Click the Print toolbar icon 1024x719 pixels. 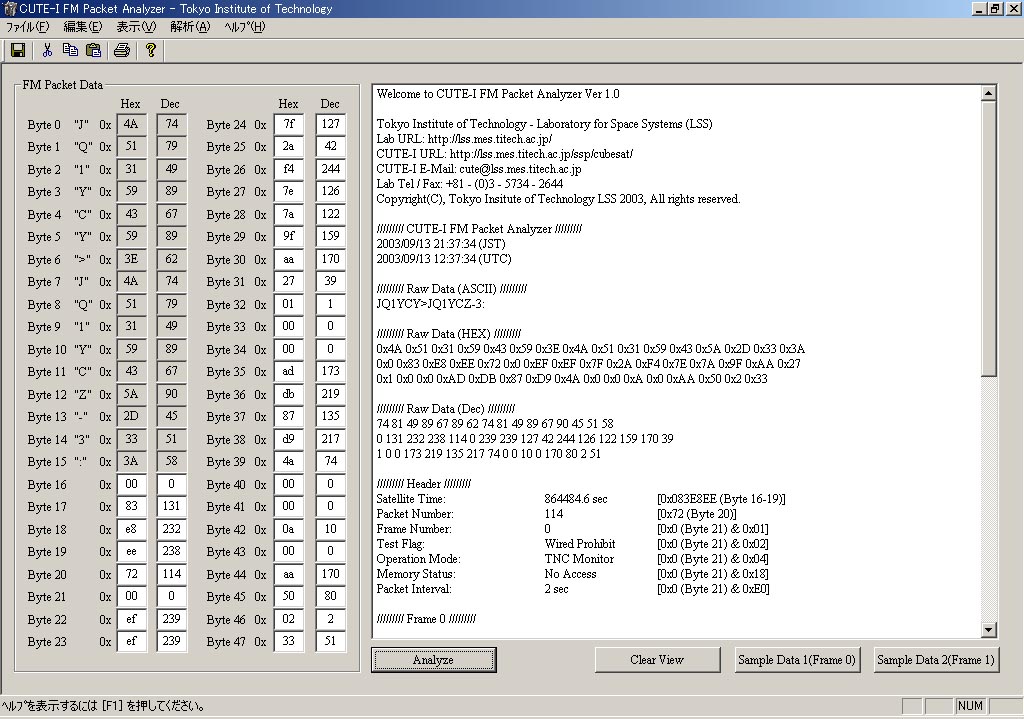(122, 50)
